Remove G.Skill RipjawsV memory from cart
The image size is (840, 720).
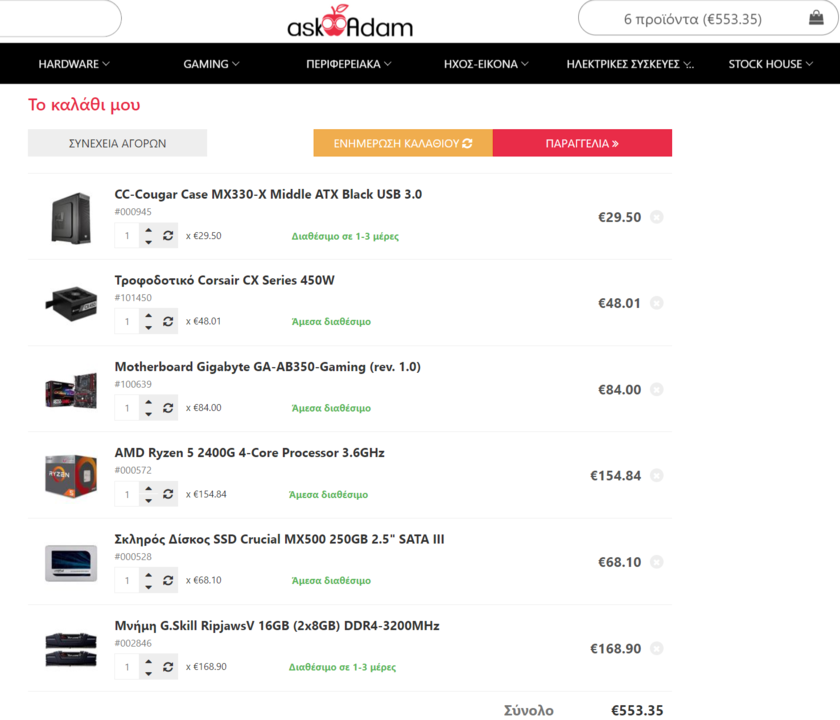click(x=656, y=649)
